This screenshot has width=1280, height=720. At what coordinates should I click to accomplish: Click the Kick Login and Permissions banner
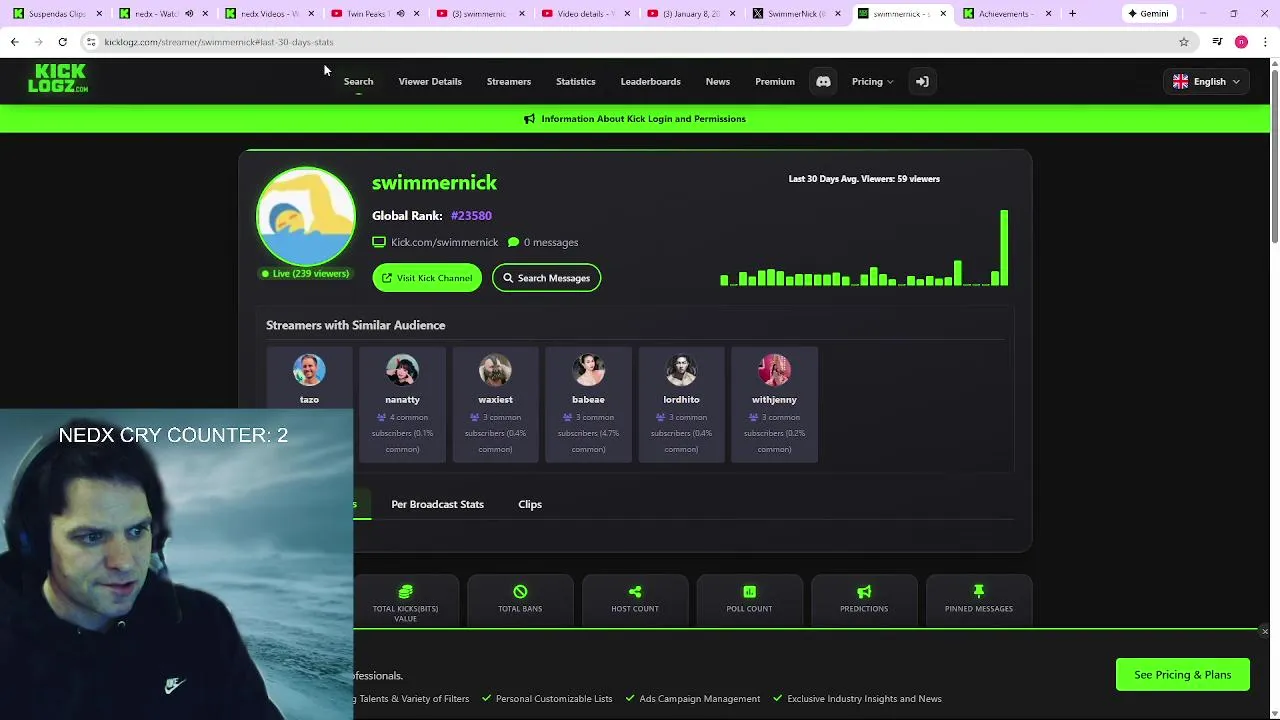click(635, 119)
